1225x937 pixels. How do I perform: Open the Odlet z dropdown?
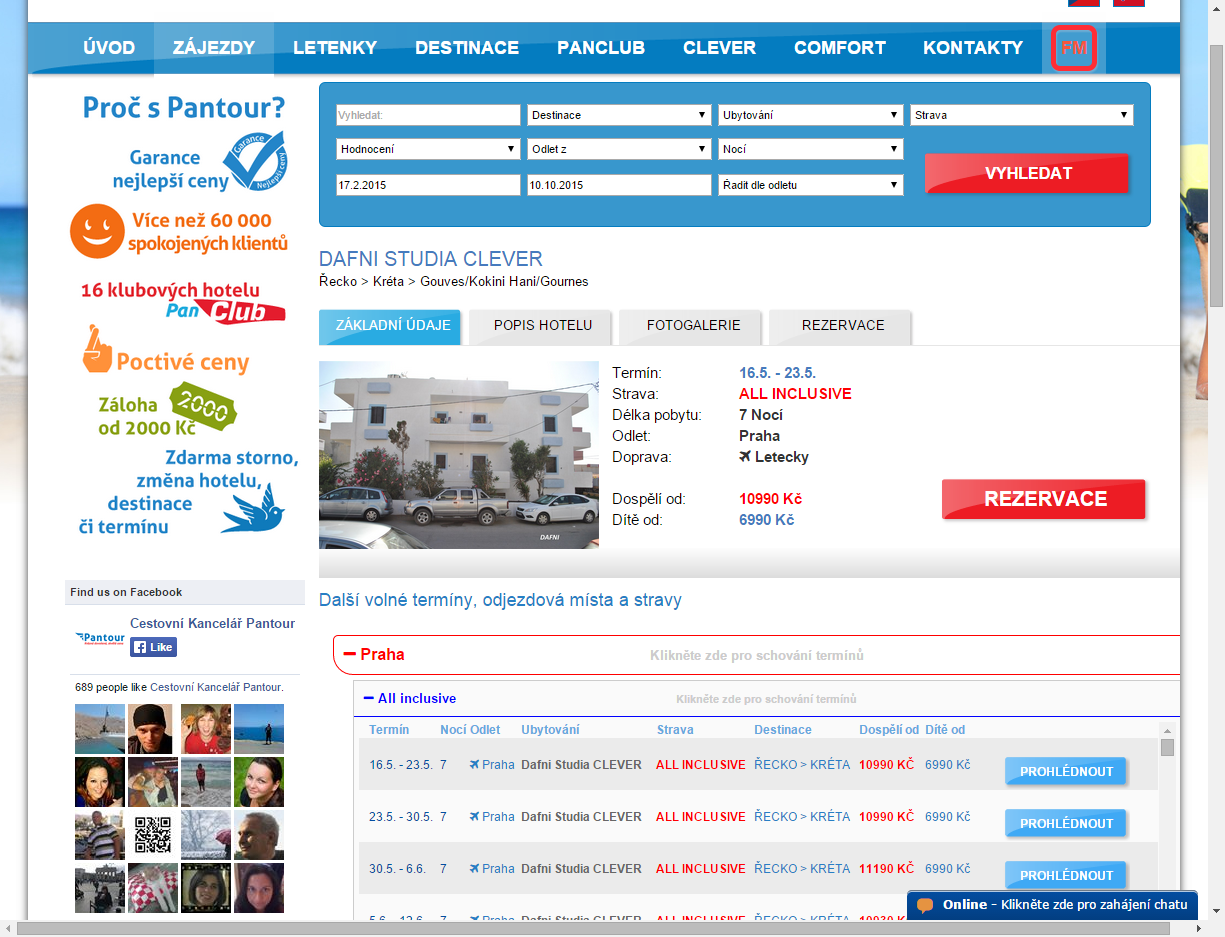(x=619, y=149)
